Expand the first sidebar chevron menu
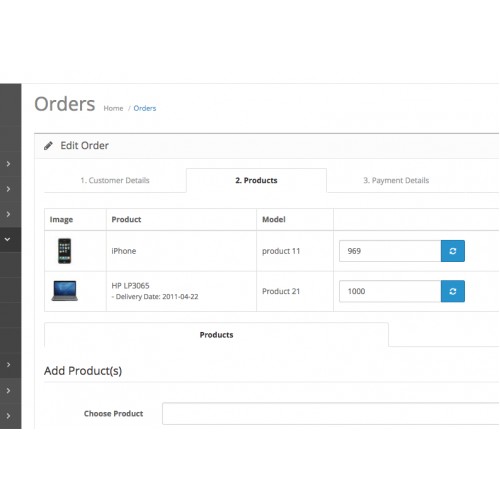Viewport: 500px width, 500px height. tap(8, 164)
